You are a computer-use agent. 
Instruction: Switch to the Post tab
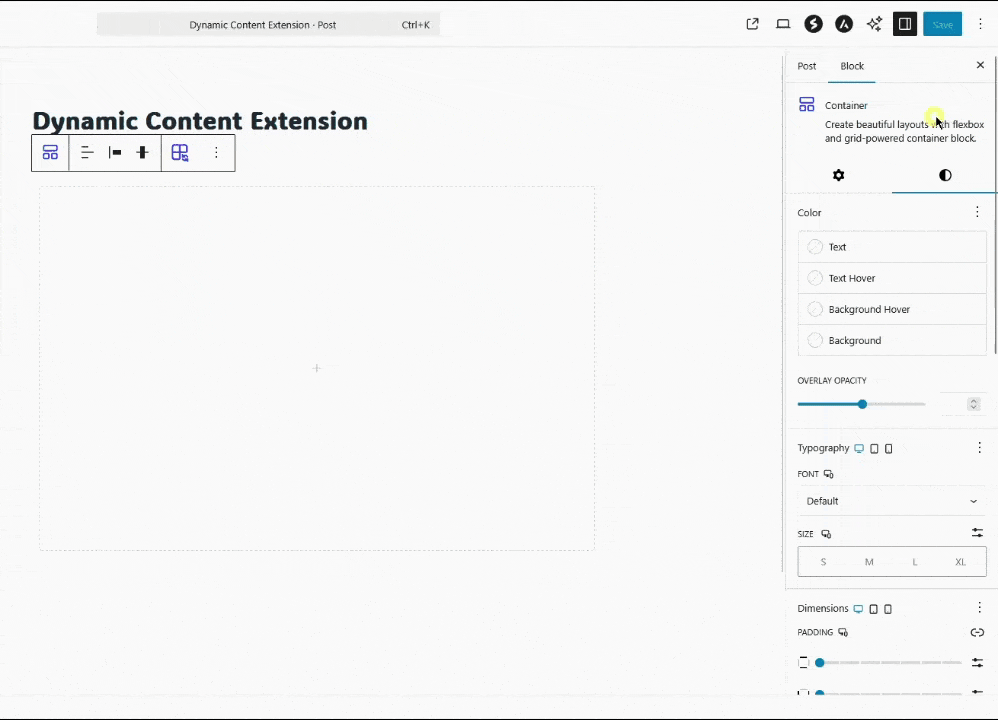click(x=807, y=66)
